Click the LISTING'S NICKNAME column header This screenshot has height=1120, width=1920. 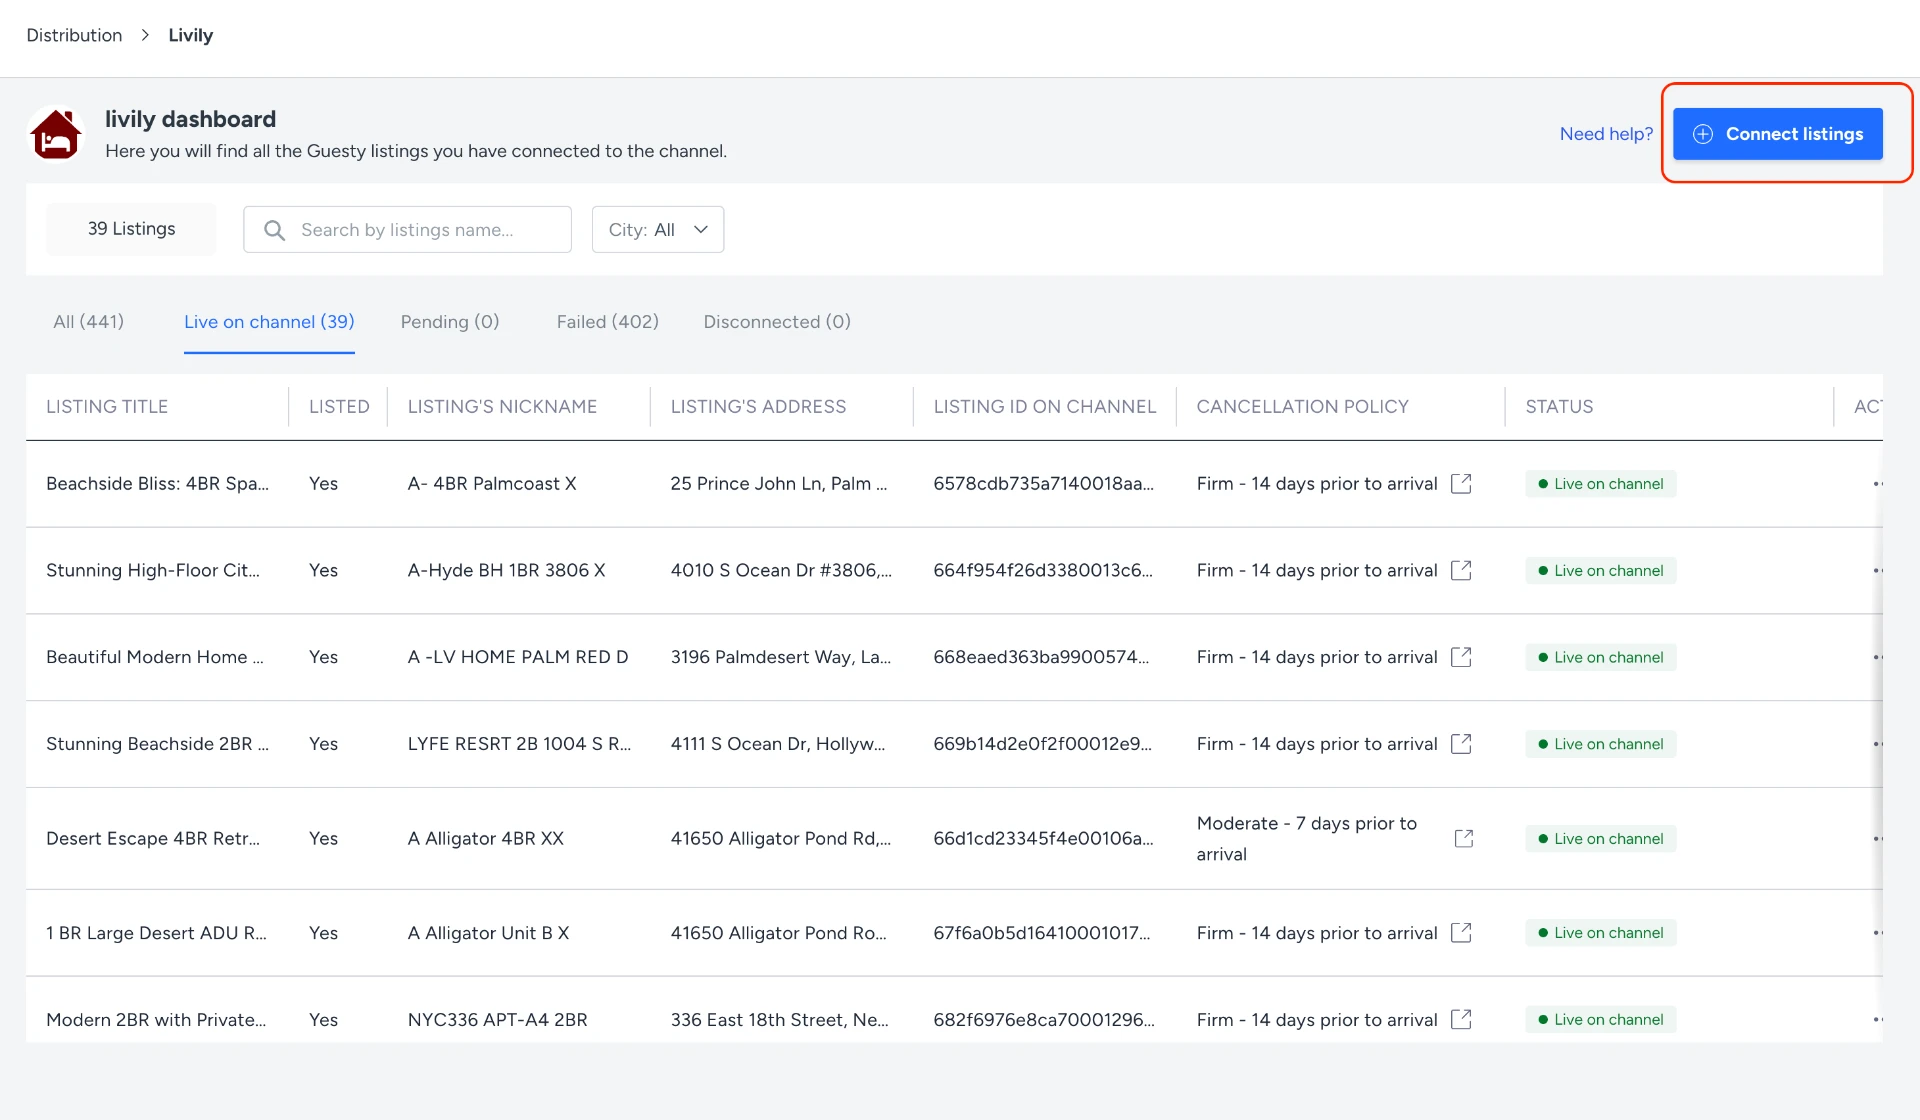pos(502,407)
